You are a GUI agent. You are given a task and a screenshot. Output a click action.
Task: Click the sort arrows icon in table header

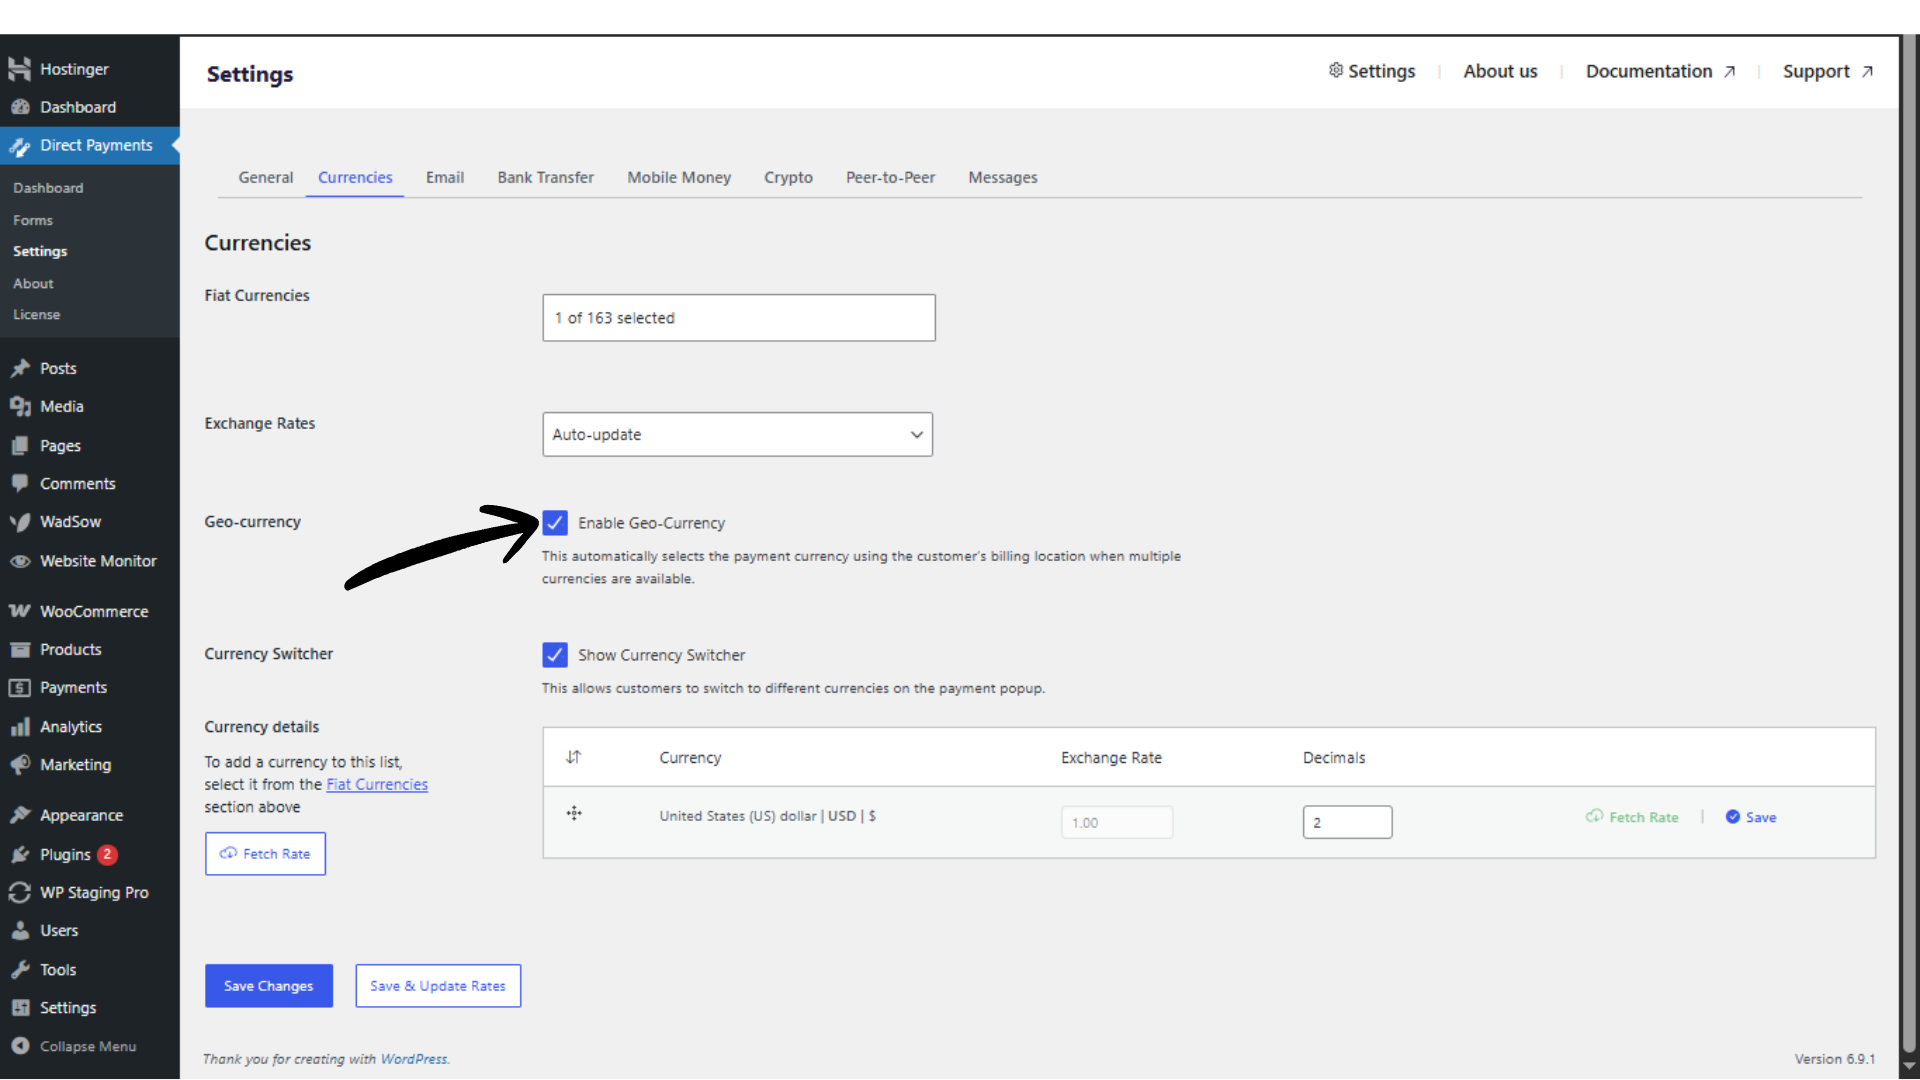point(573,757)
